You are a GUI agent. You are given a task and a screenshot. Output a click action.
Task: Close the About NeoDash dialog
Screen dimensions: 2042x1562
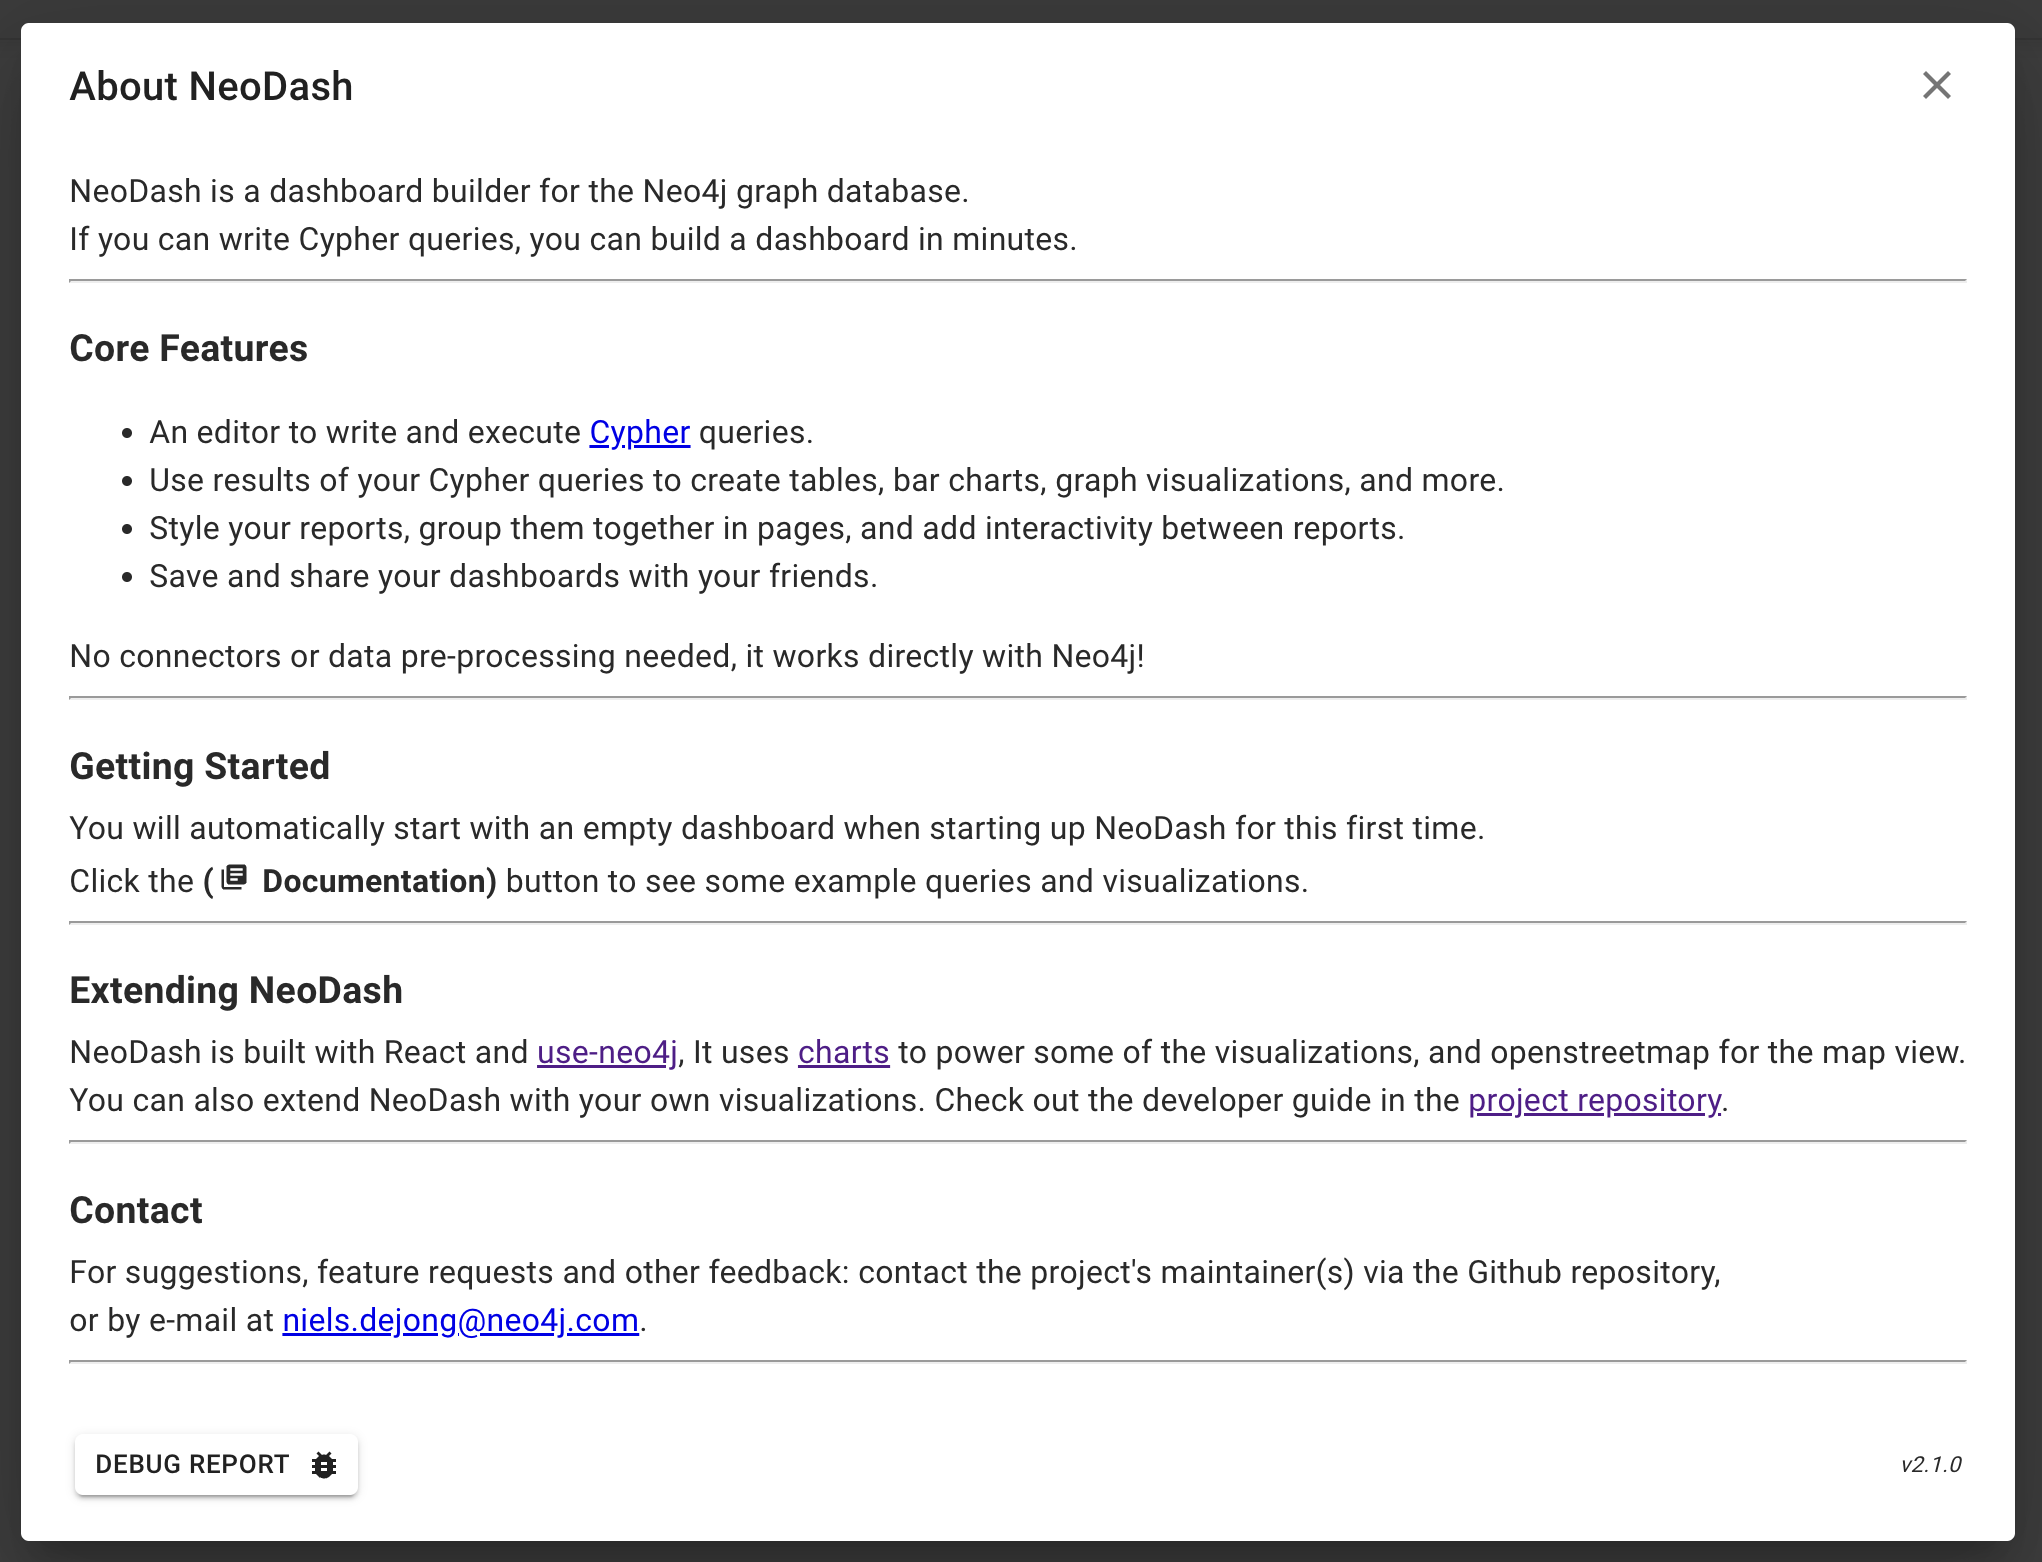(1936, 86)
